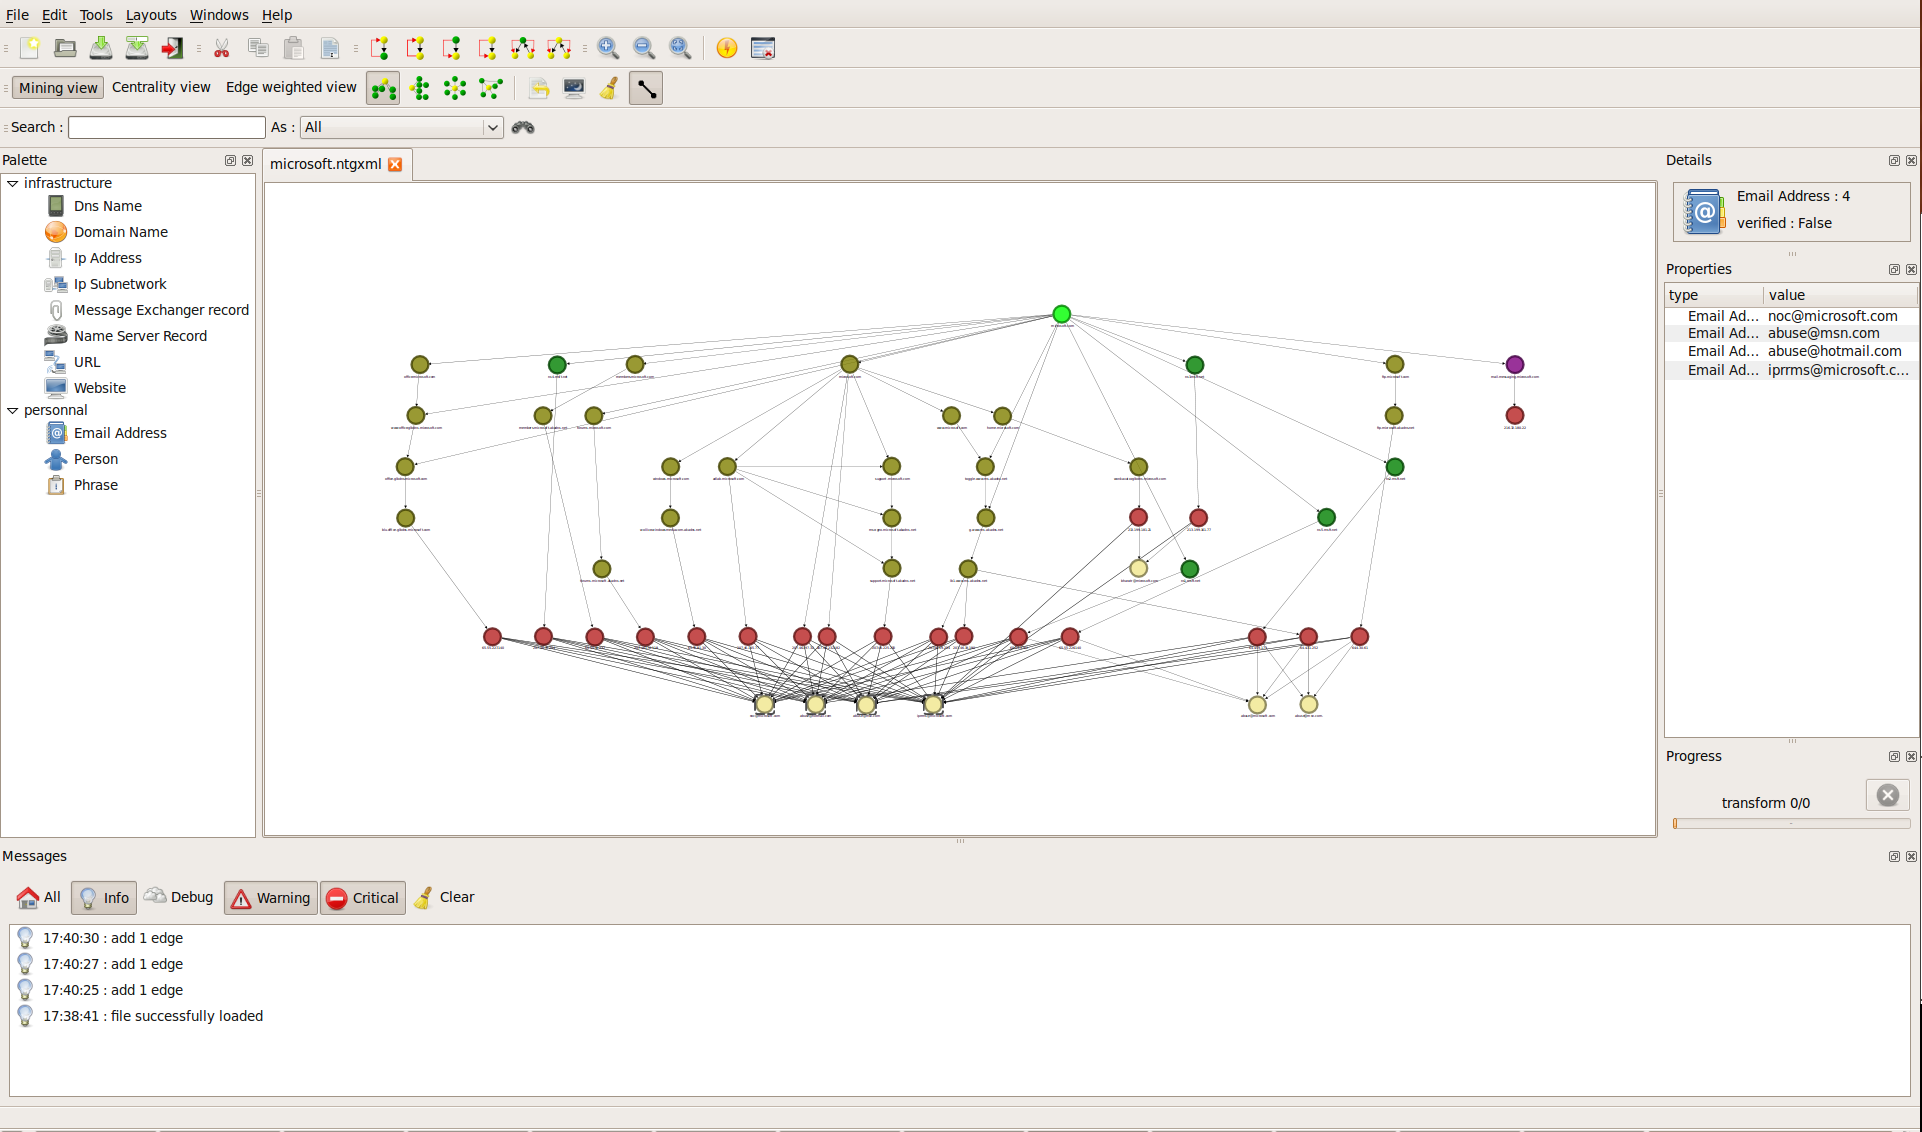Click the binoculars search icon
Viewport: 1922px width, 1132px height.
(523, 127)
